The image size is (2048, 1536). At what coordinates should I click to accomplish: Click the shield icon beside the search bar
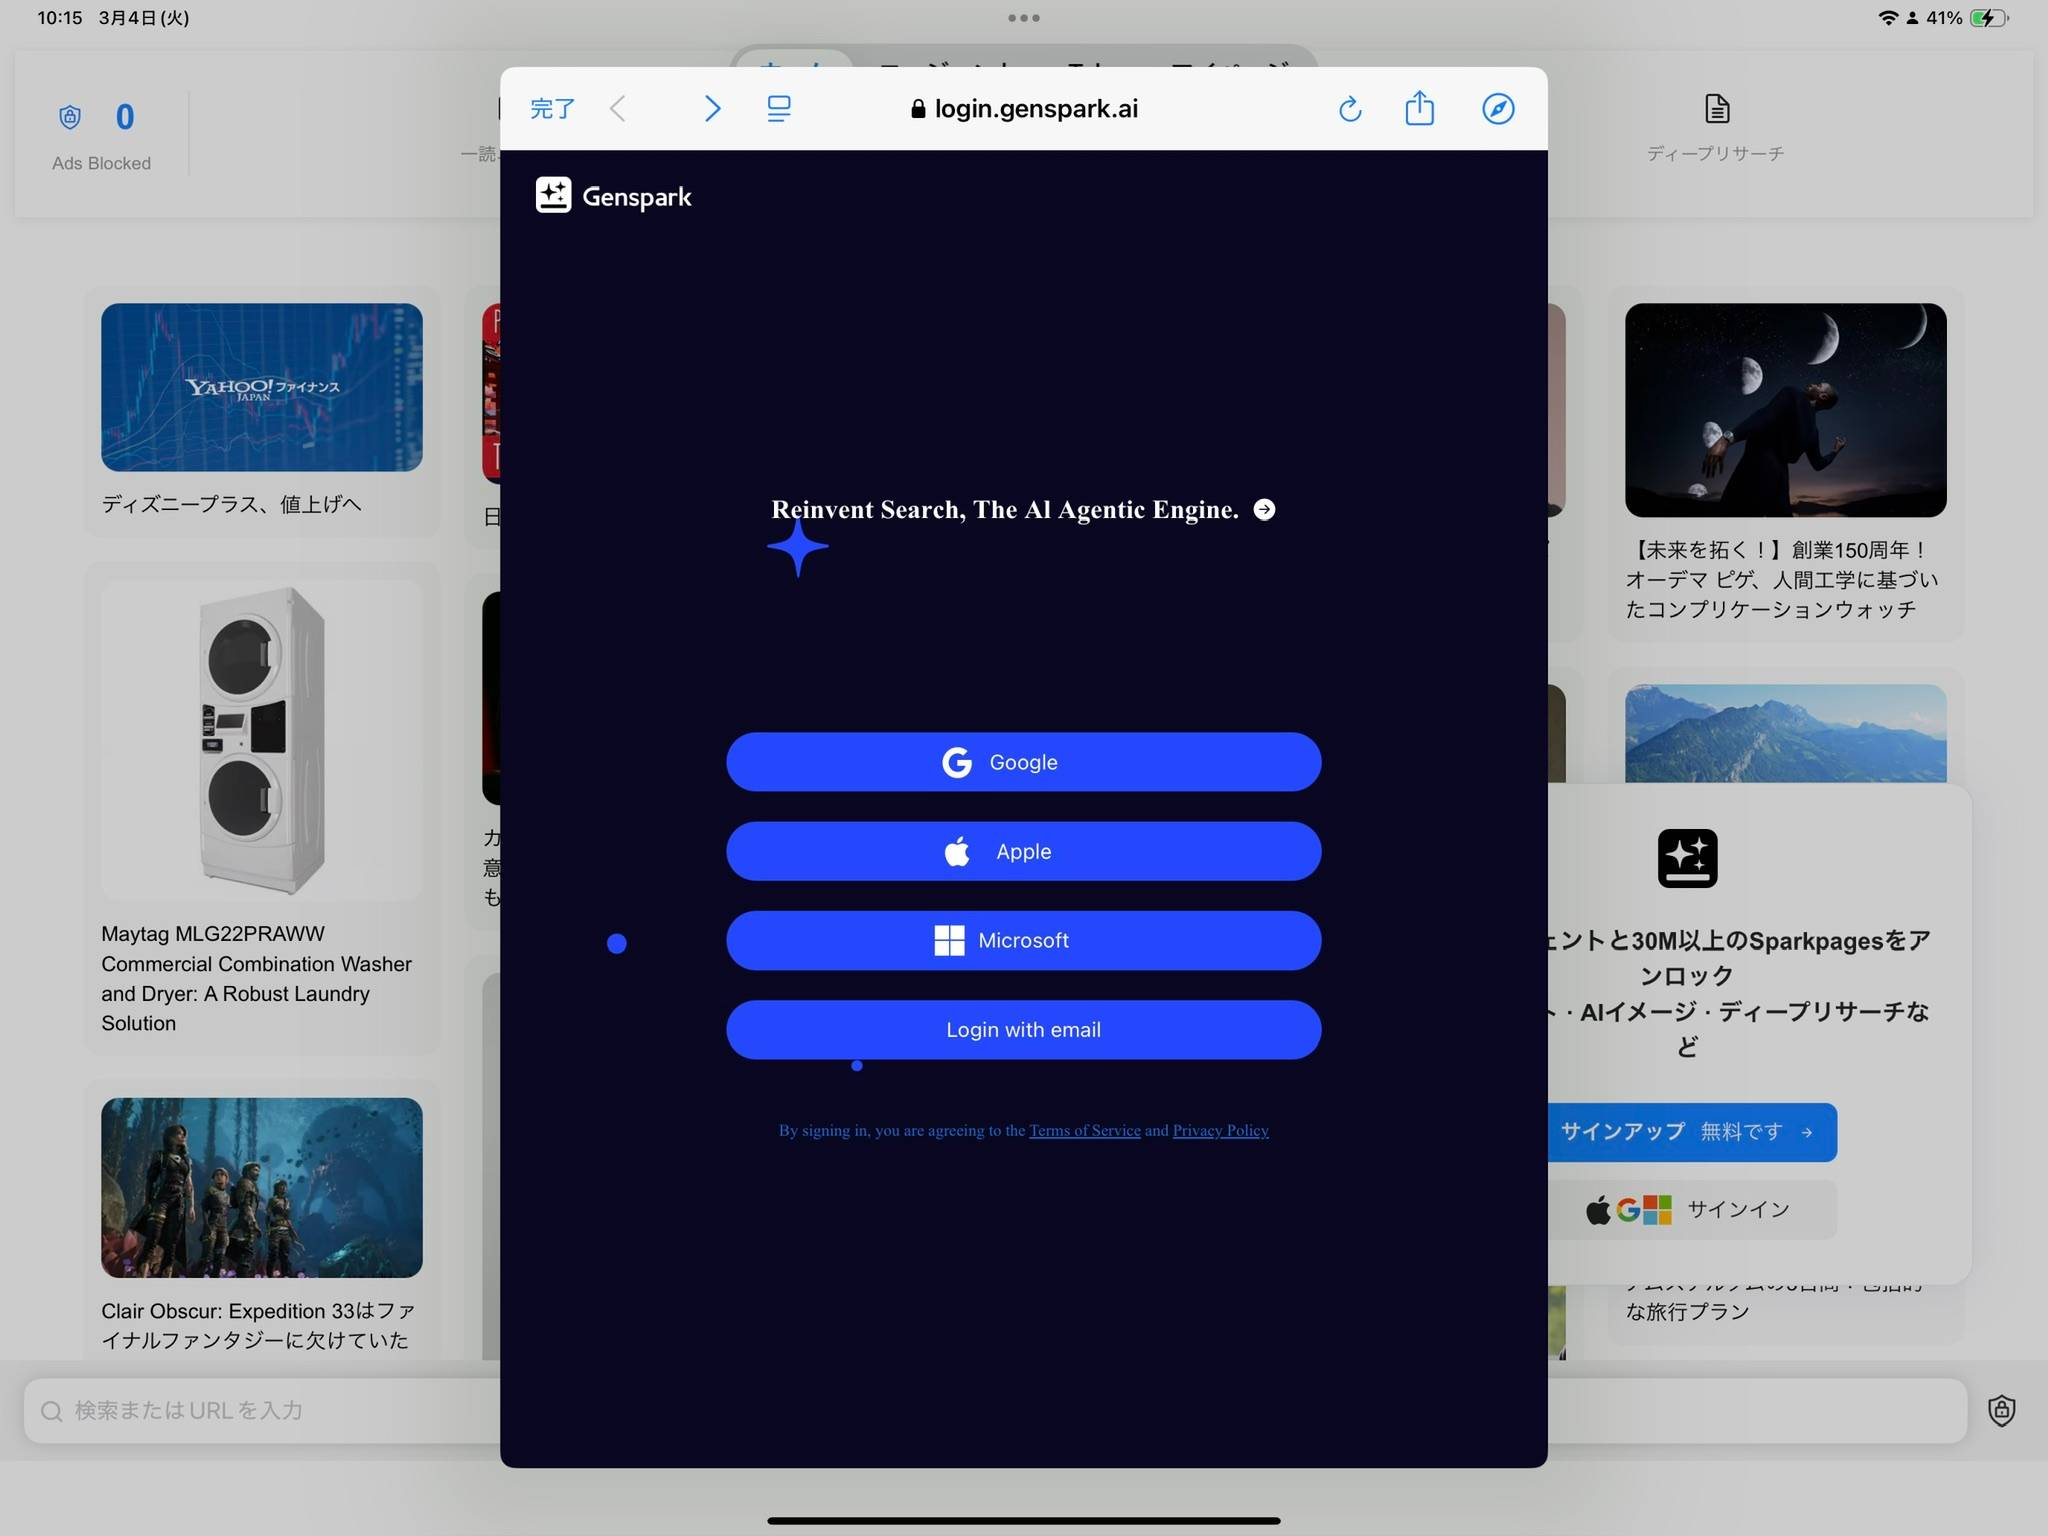tap(2001, 1410)
